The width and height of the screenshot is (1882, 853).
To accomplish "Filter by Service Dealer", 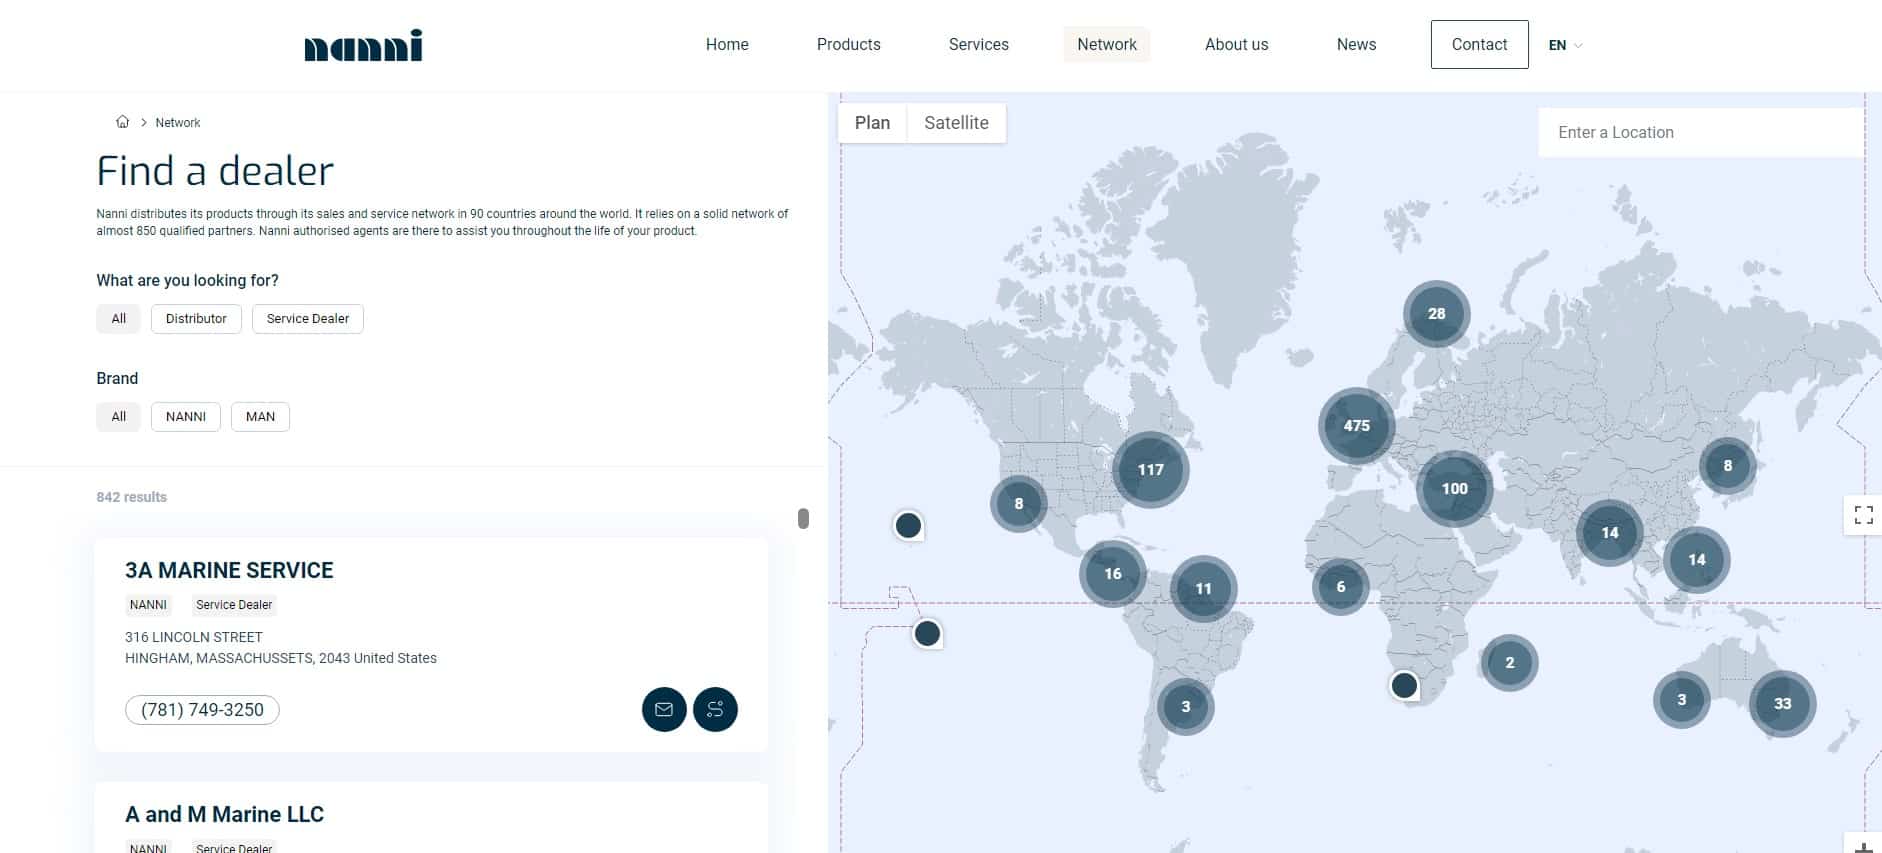I will [308, 319].
